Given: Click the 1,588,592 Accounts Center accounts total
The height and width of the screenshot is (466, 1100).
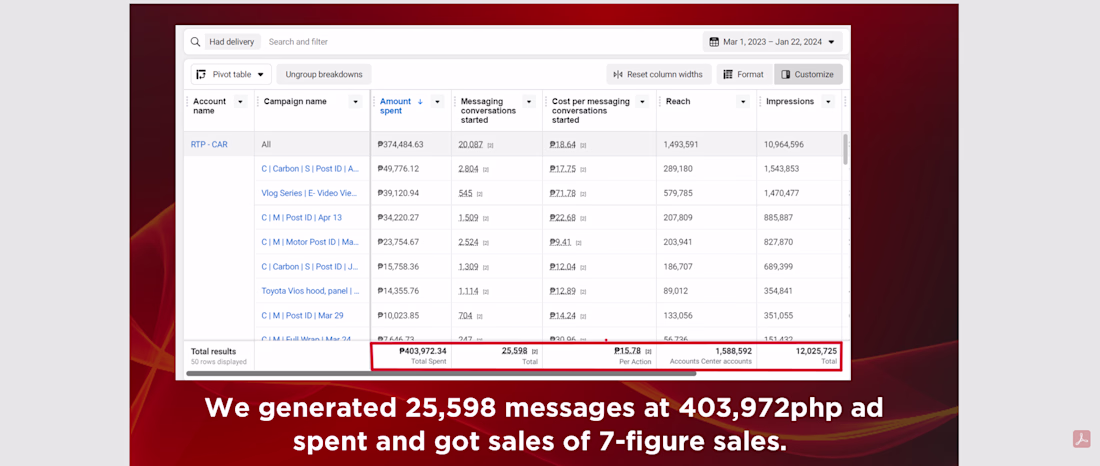Looking at the screenshot, I should pos(733,350).
